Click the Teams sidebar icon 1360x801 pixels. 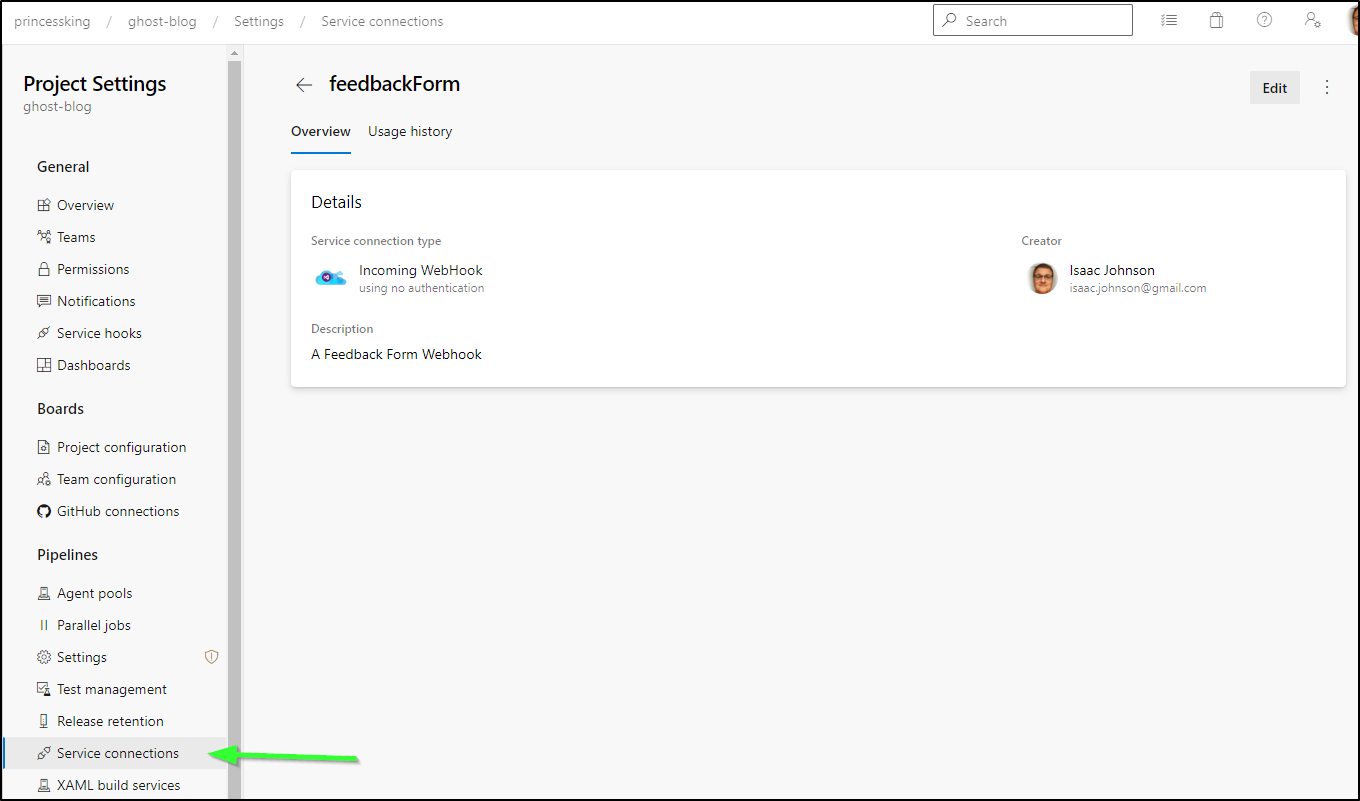coord(44,237)
